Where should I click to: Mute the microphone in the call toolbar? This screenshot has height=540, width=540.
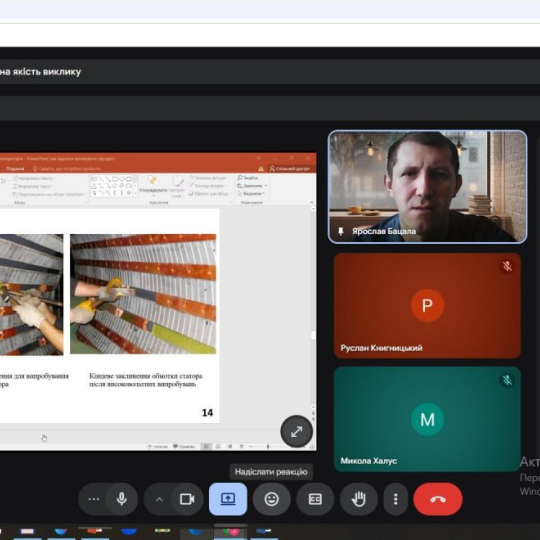(122, 499)
